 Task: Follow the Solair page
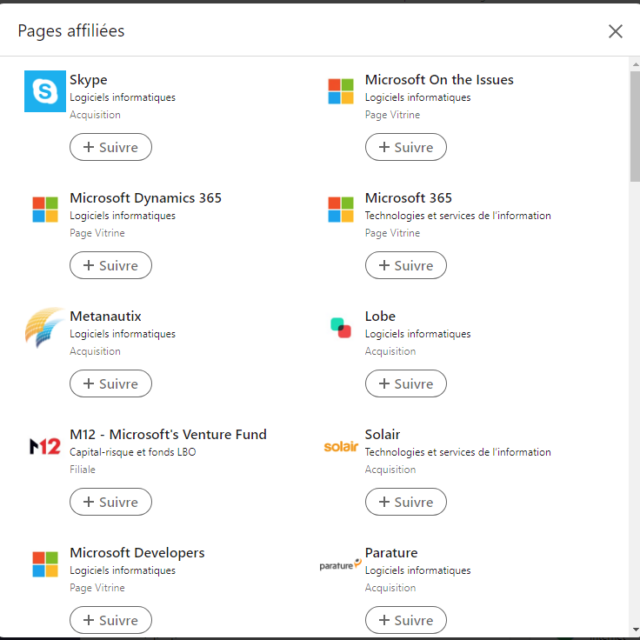tap(406, 502)
